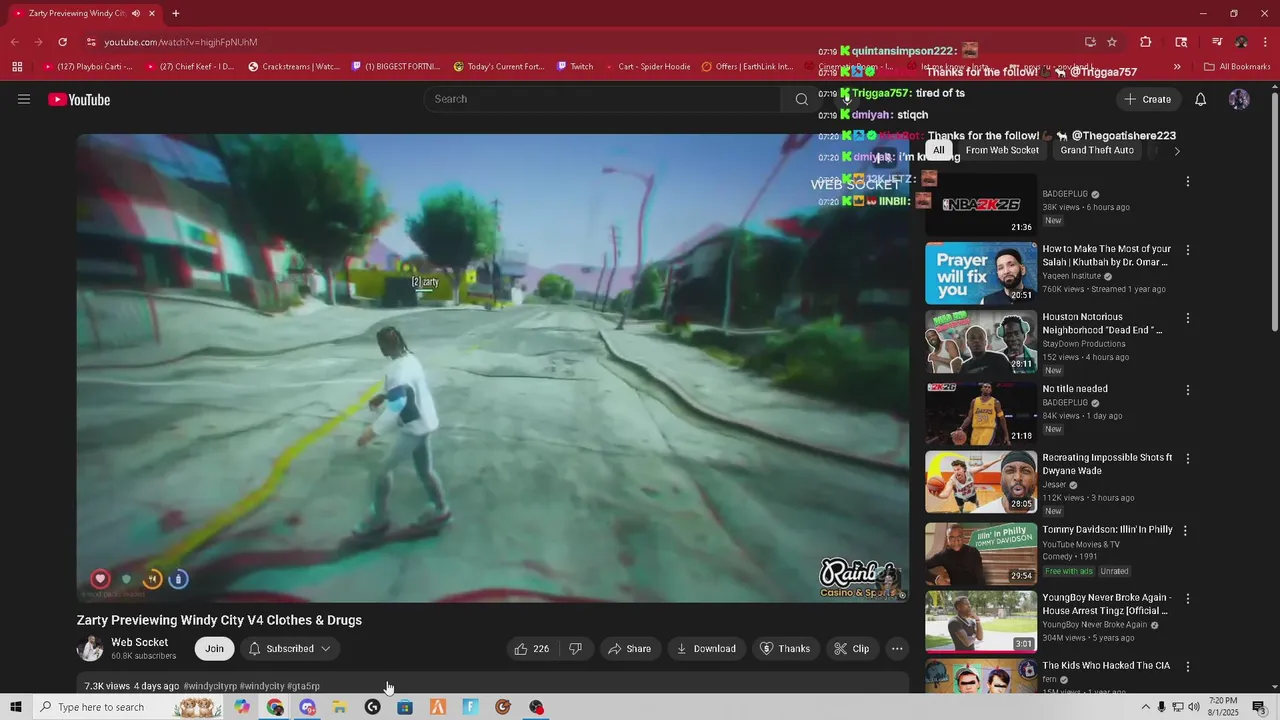Click the Download button
Image resolution: width=1280 pixels, height=720 pixels.
coord(706,649)
